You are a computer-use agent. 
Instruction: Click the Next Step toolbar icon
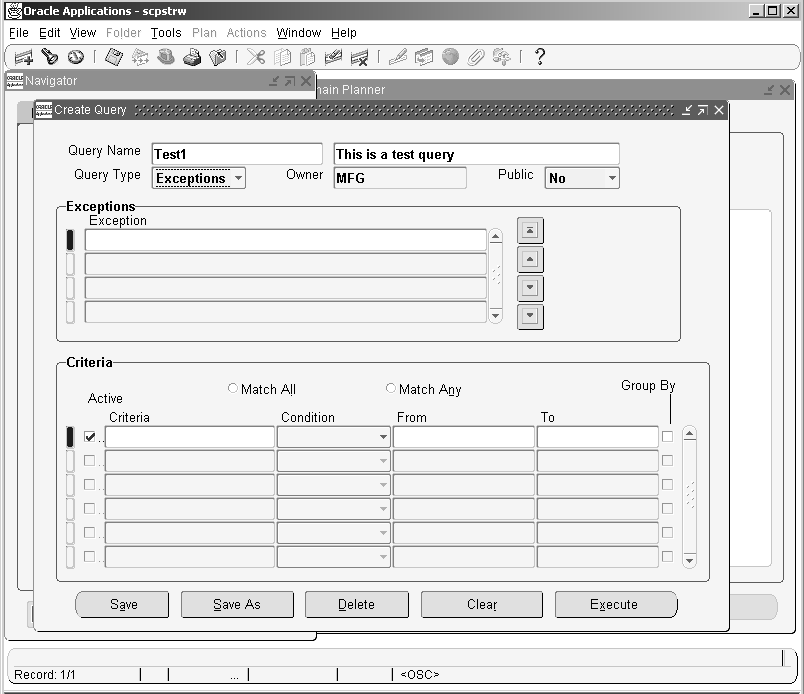pos(140,57)
